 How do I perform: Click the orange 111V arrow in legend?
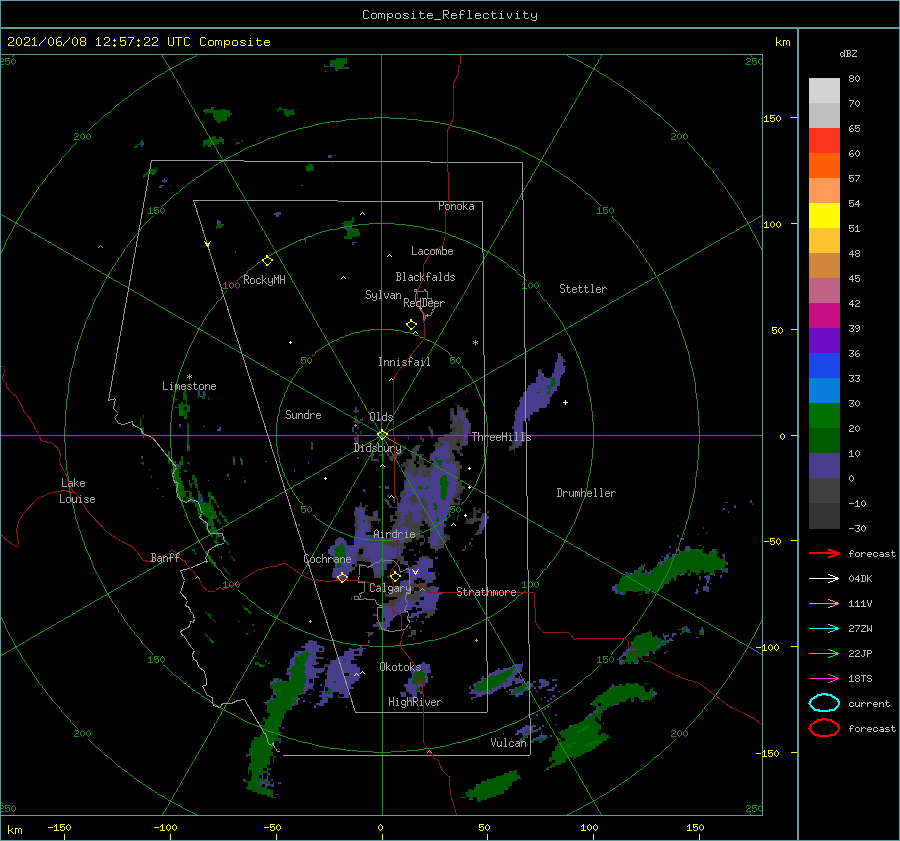pyautogui.click(x=824, y=603)
